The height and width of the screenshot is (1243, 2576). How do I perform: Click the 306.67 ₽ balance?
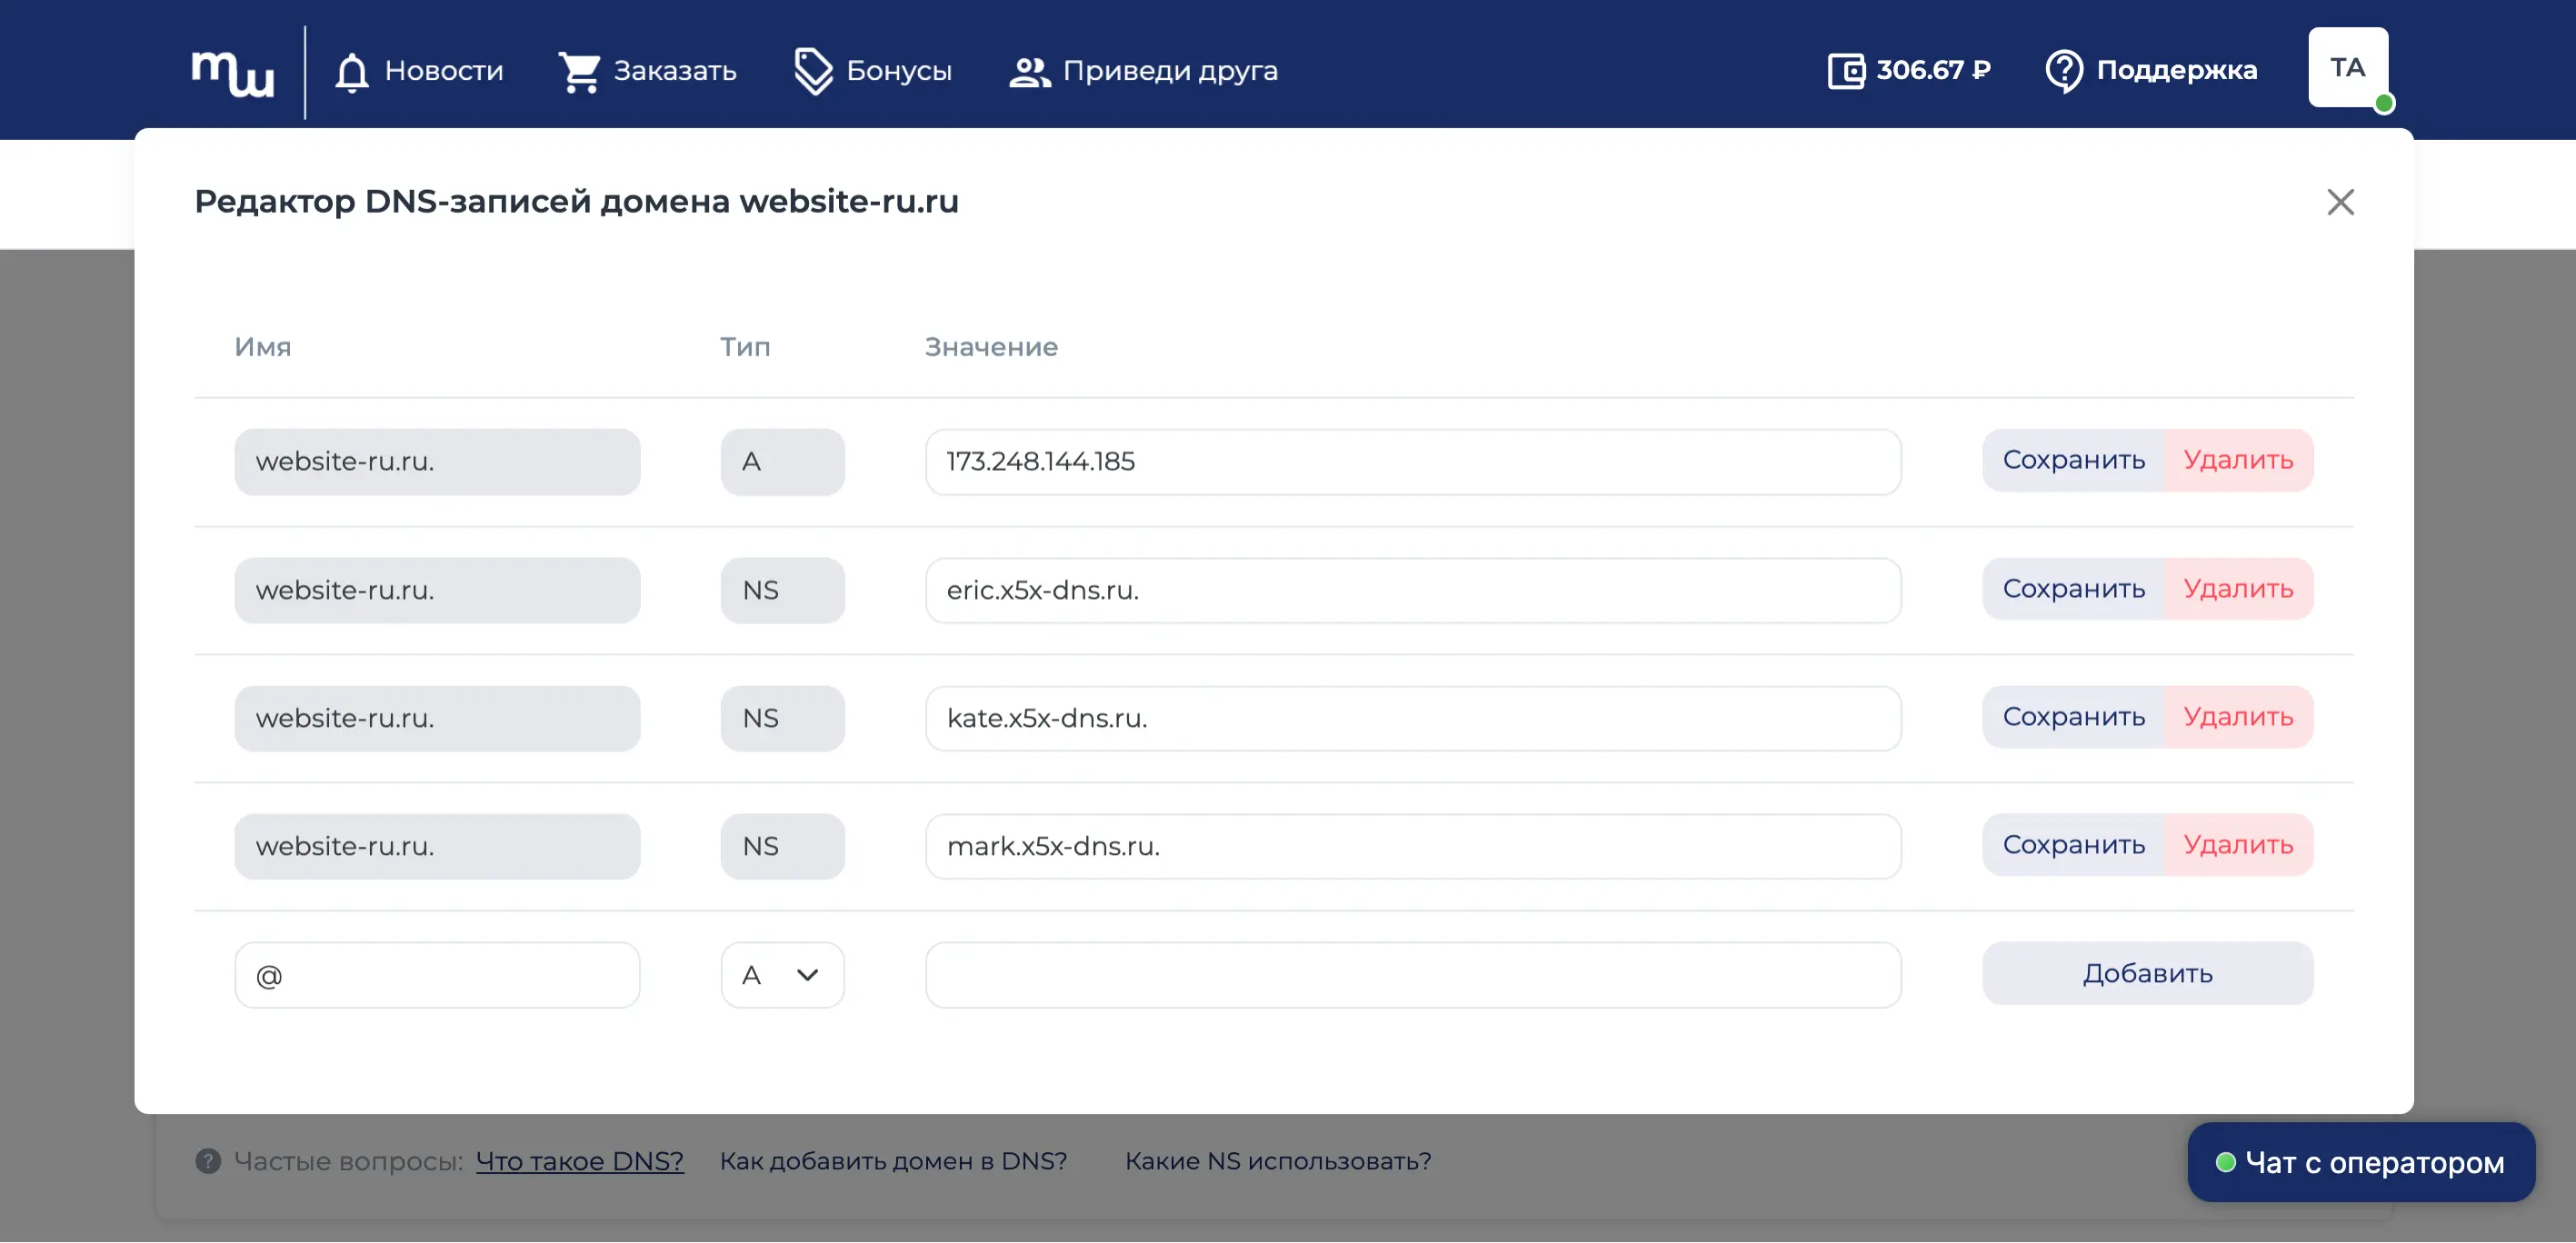click(x=1932, y=70)
